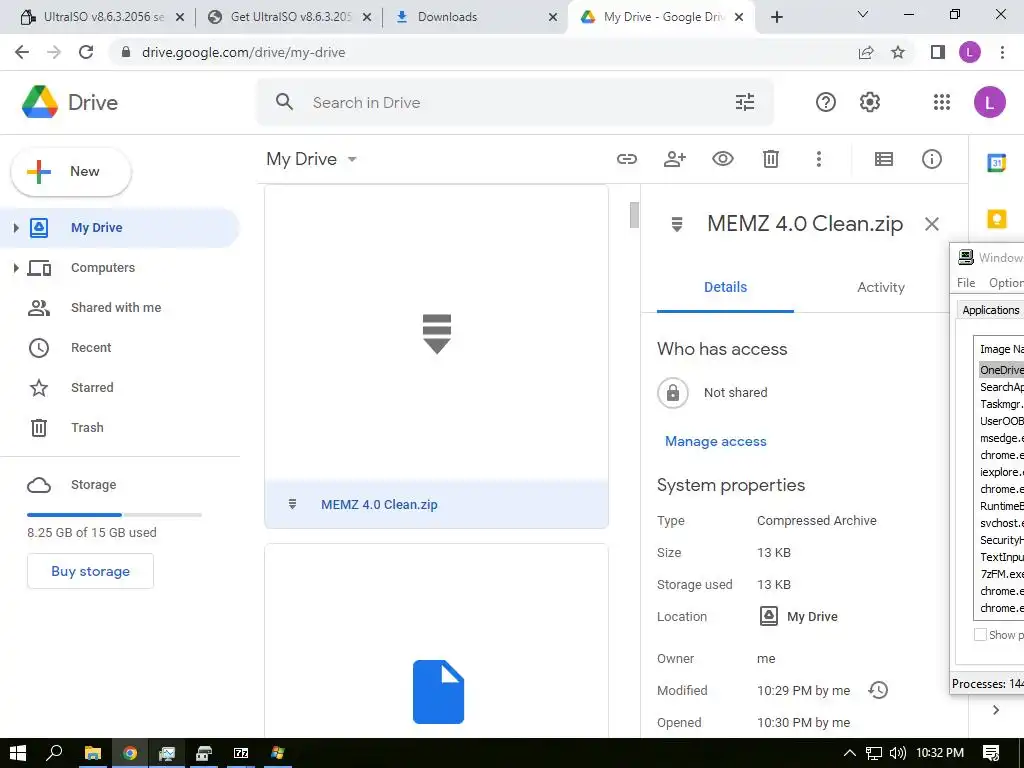The height and width of the screenshot is (768, 1024).
Task: Open Google Keep side panel icon
Action: pos(996,218)
